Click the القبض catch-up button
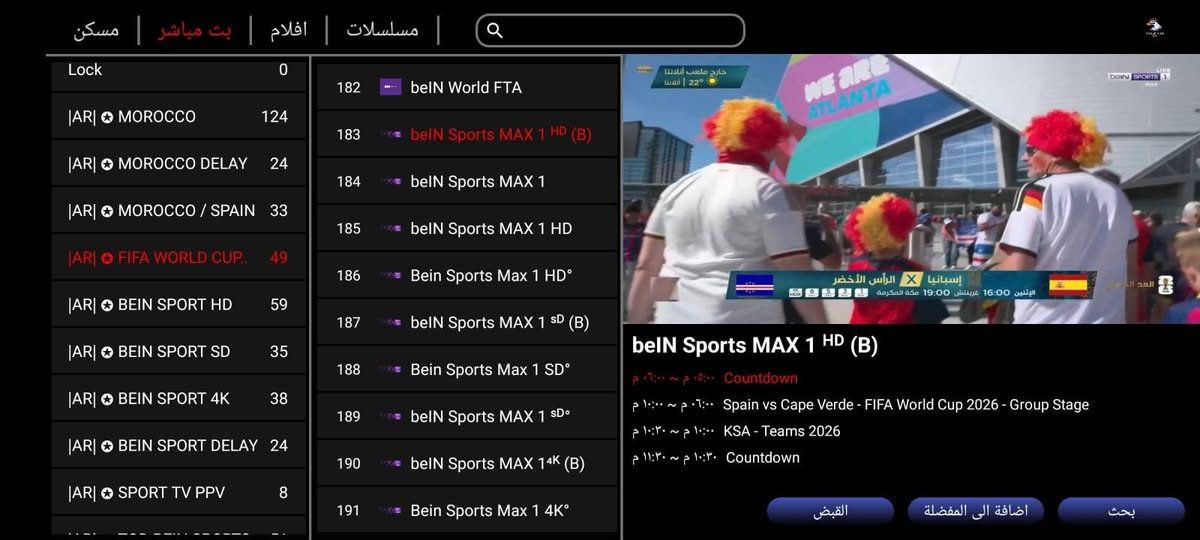The image size is (1200, 540). [x=830, y=511]
